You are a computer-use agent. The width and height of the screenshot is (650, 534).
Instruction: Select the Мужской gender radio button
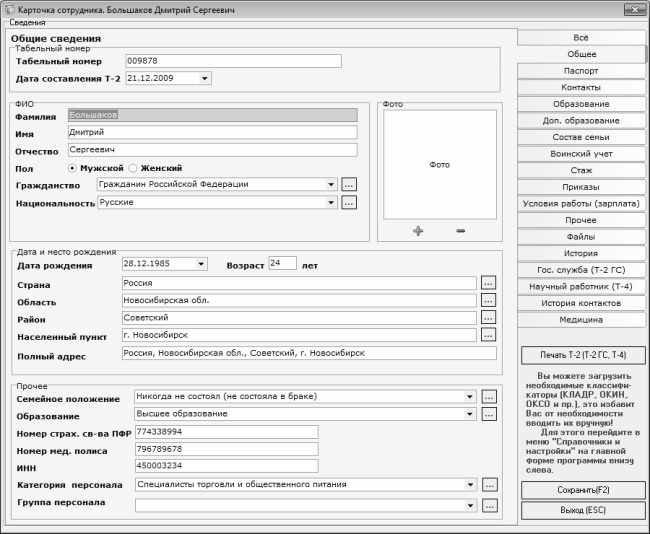coord(72,168)
